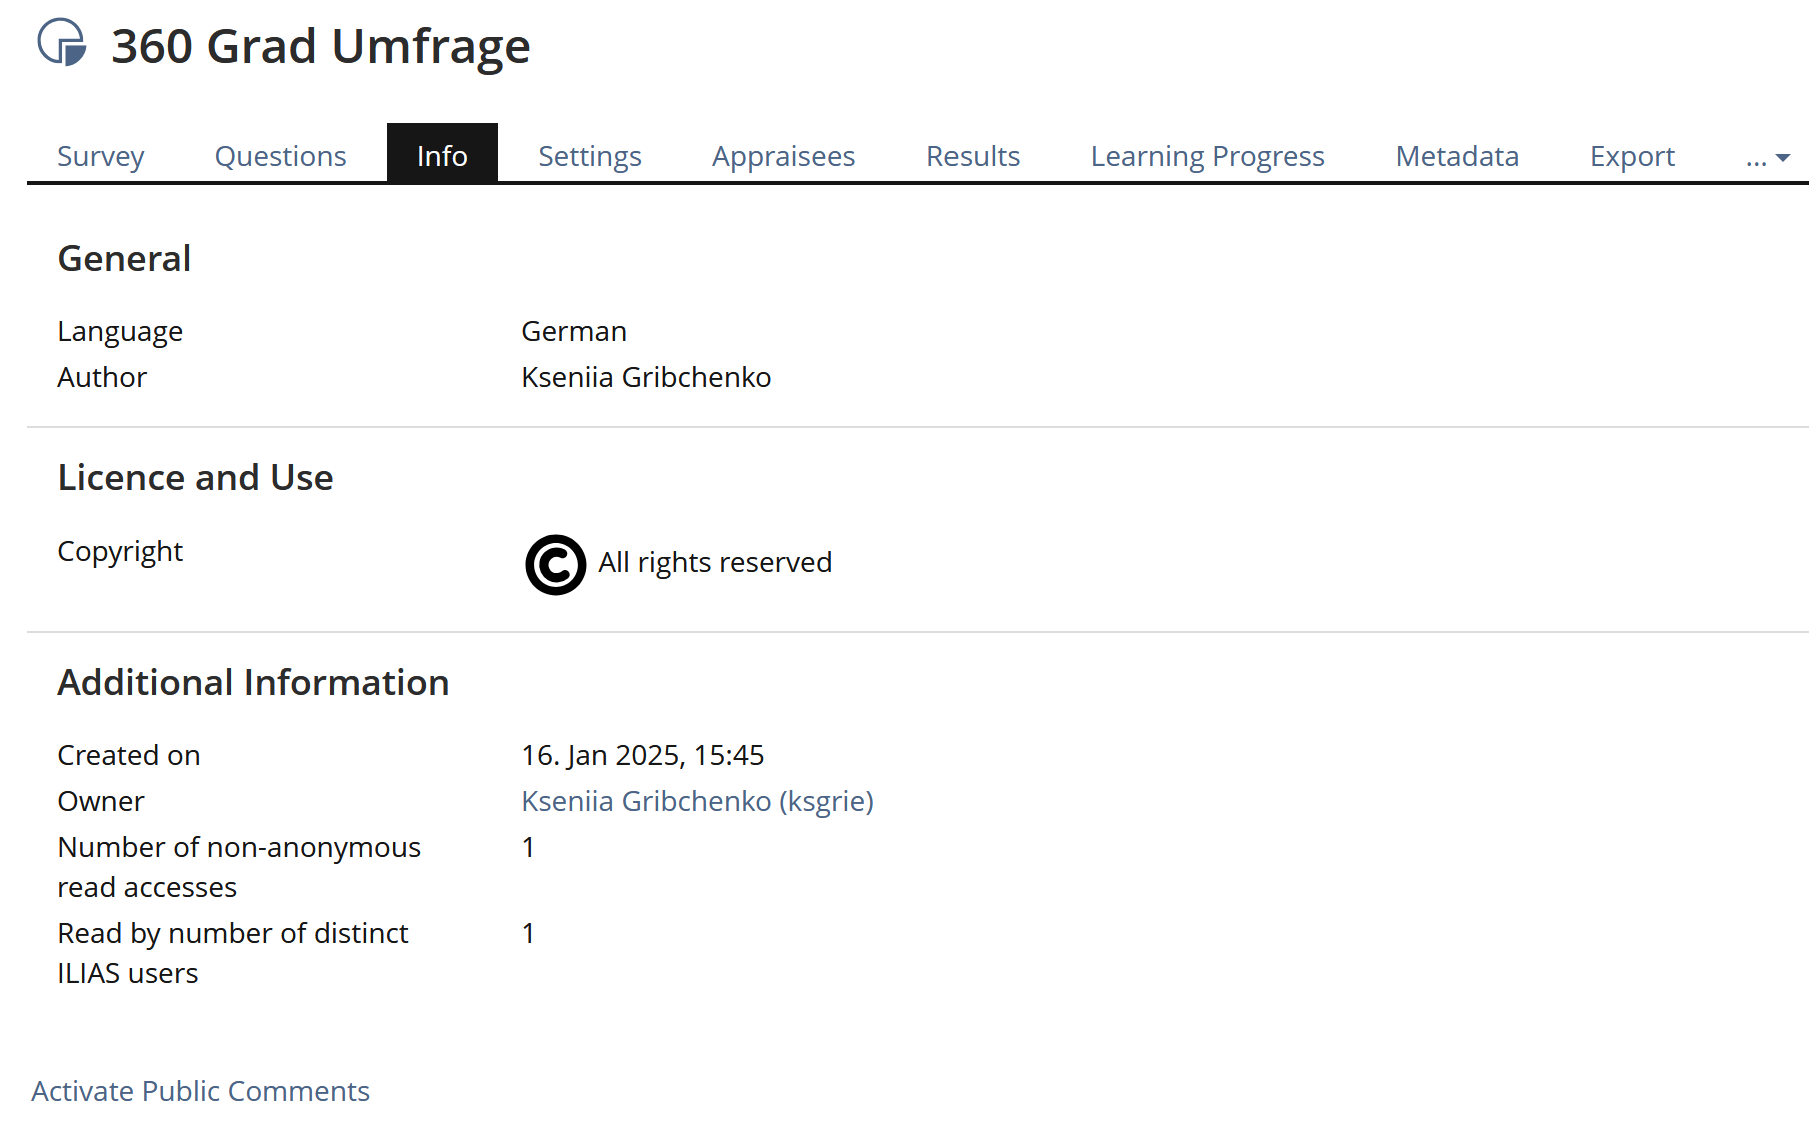Open the Appraisees tab
1809x1122 pixels.
click(x=783, y=156)
